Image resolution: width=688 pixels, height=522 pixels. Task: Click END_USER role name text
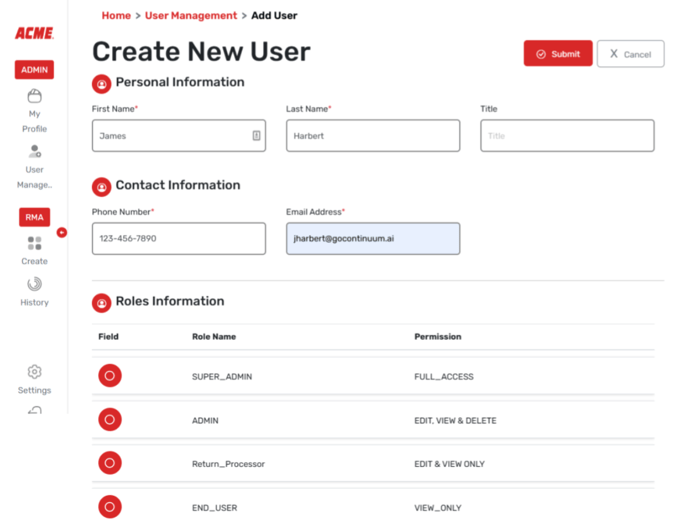[214, 508]
